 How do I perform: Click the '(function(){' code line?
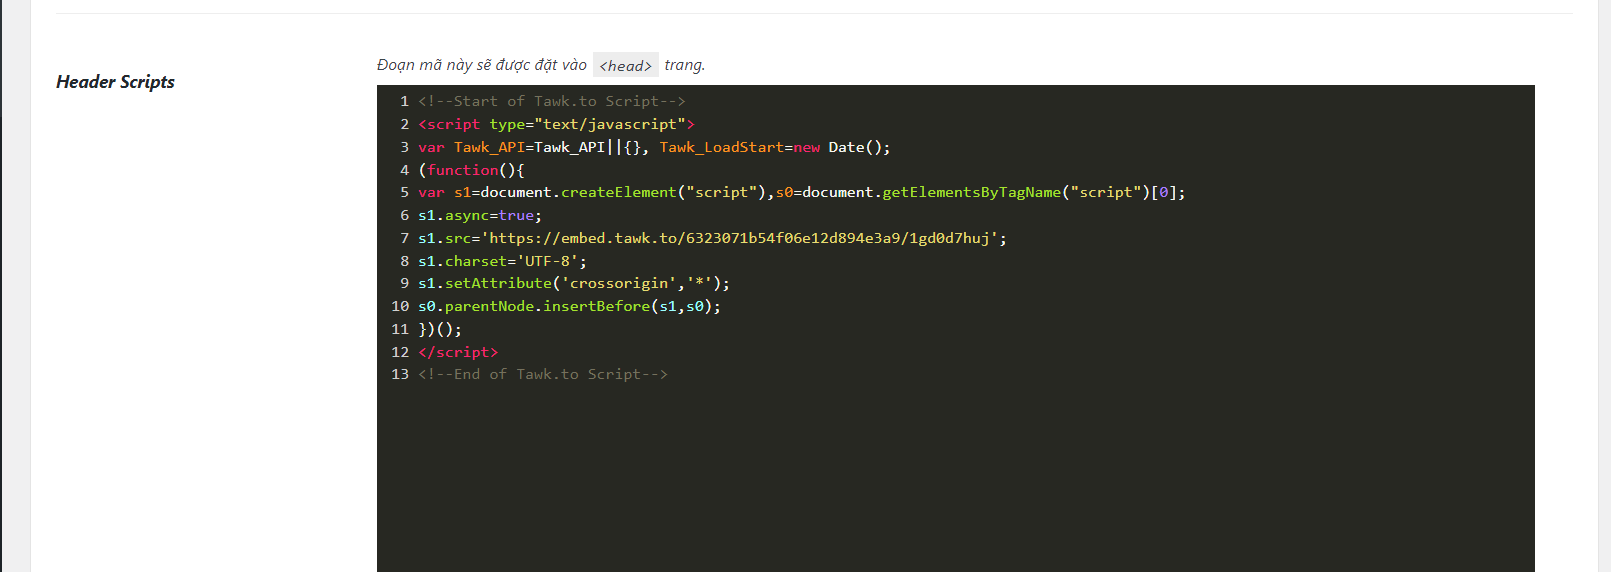tap(471, 170)
